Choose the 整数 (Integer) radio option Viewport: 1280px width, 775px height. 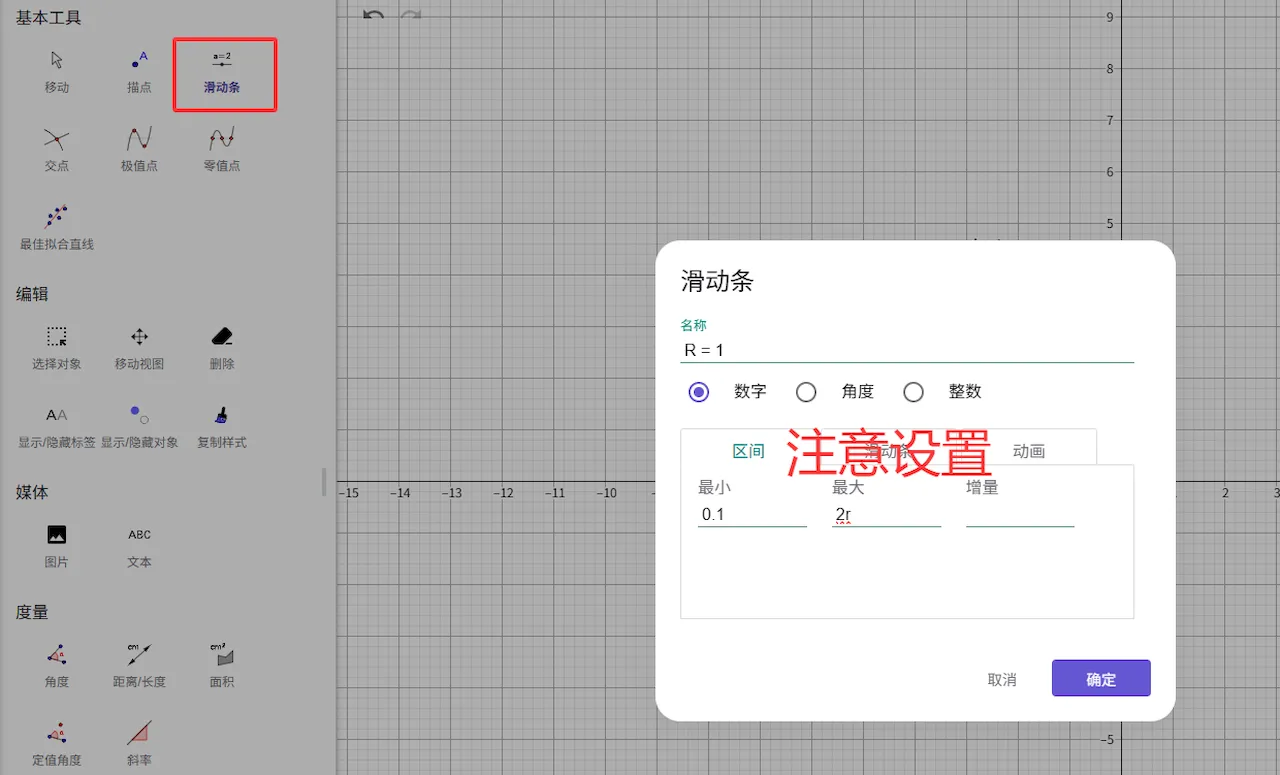coord(913,392)
